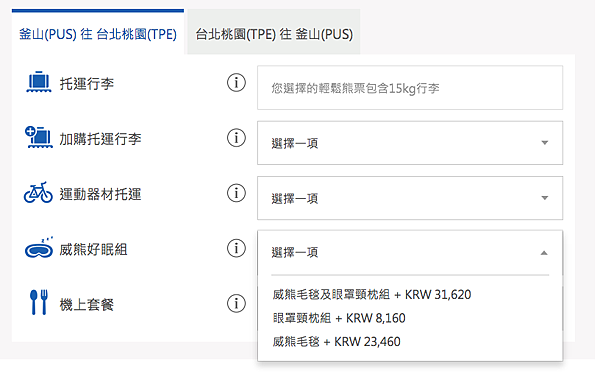Choose 眼罩頸枕組 + KRW 8,160 option
This screenshot has width=600, height=377.
point(339,318)
